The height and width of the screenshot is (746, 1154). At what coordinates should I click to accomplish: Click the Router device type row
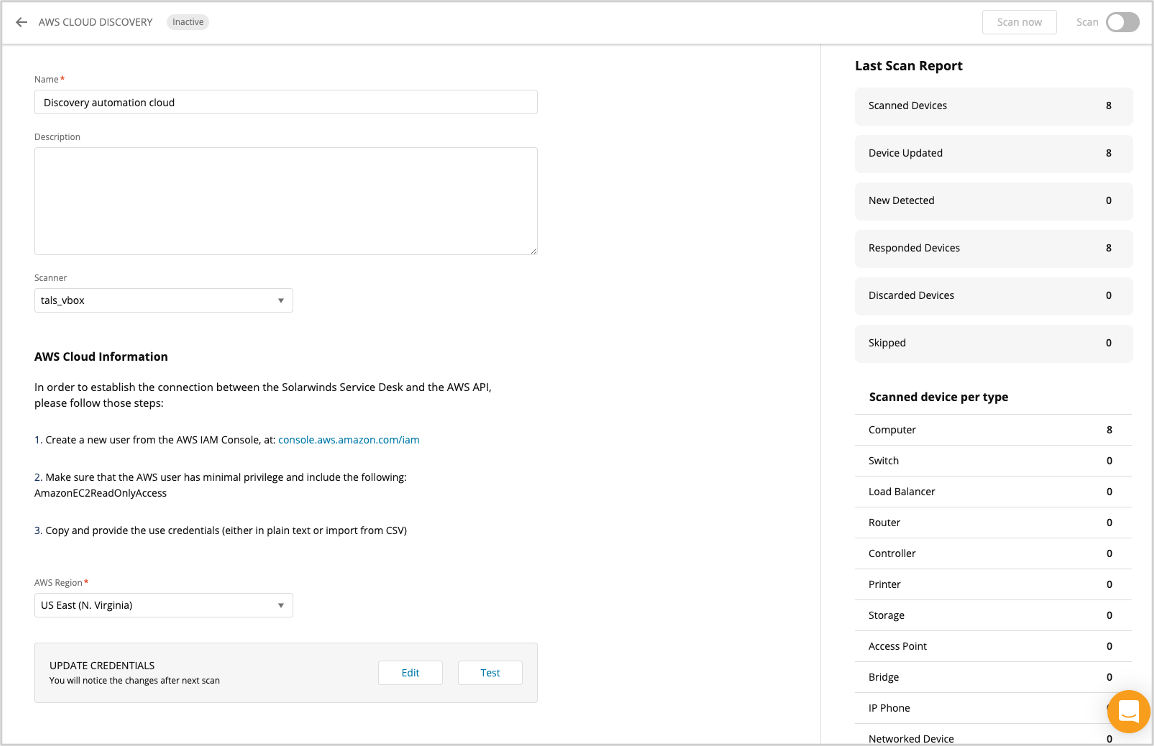(994, 522)
